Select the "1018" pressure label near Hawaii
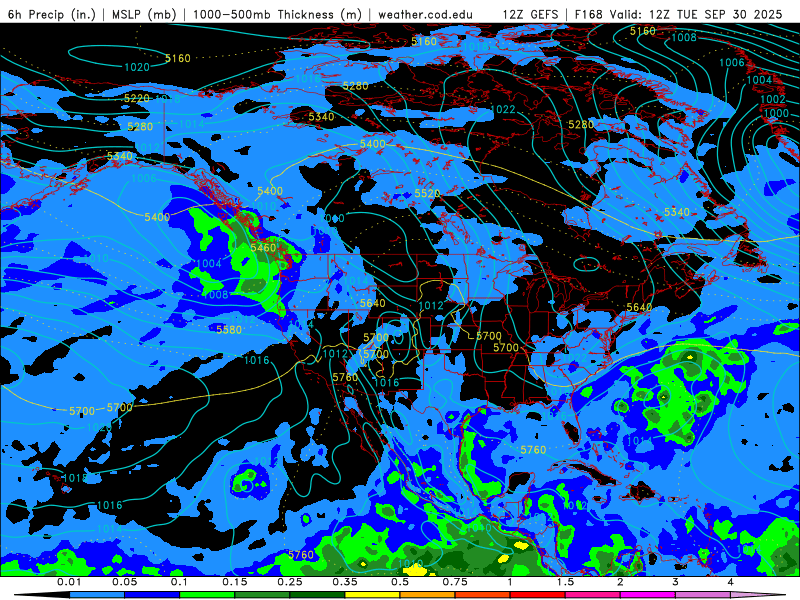The image size is (800, 600). click(x=74, y=478)
